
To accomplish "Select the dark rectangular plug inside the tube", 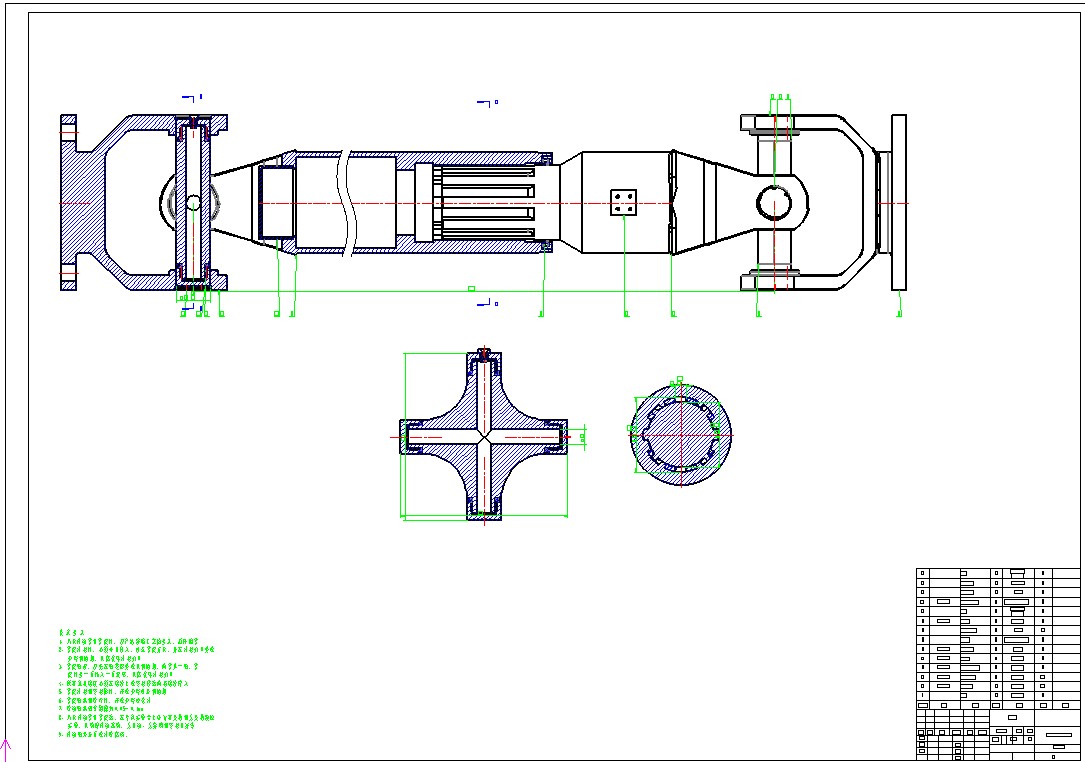I will (277, 203).
